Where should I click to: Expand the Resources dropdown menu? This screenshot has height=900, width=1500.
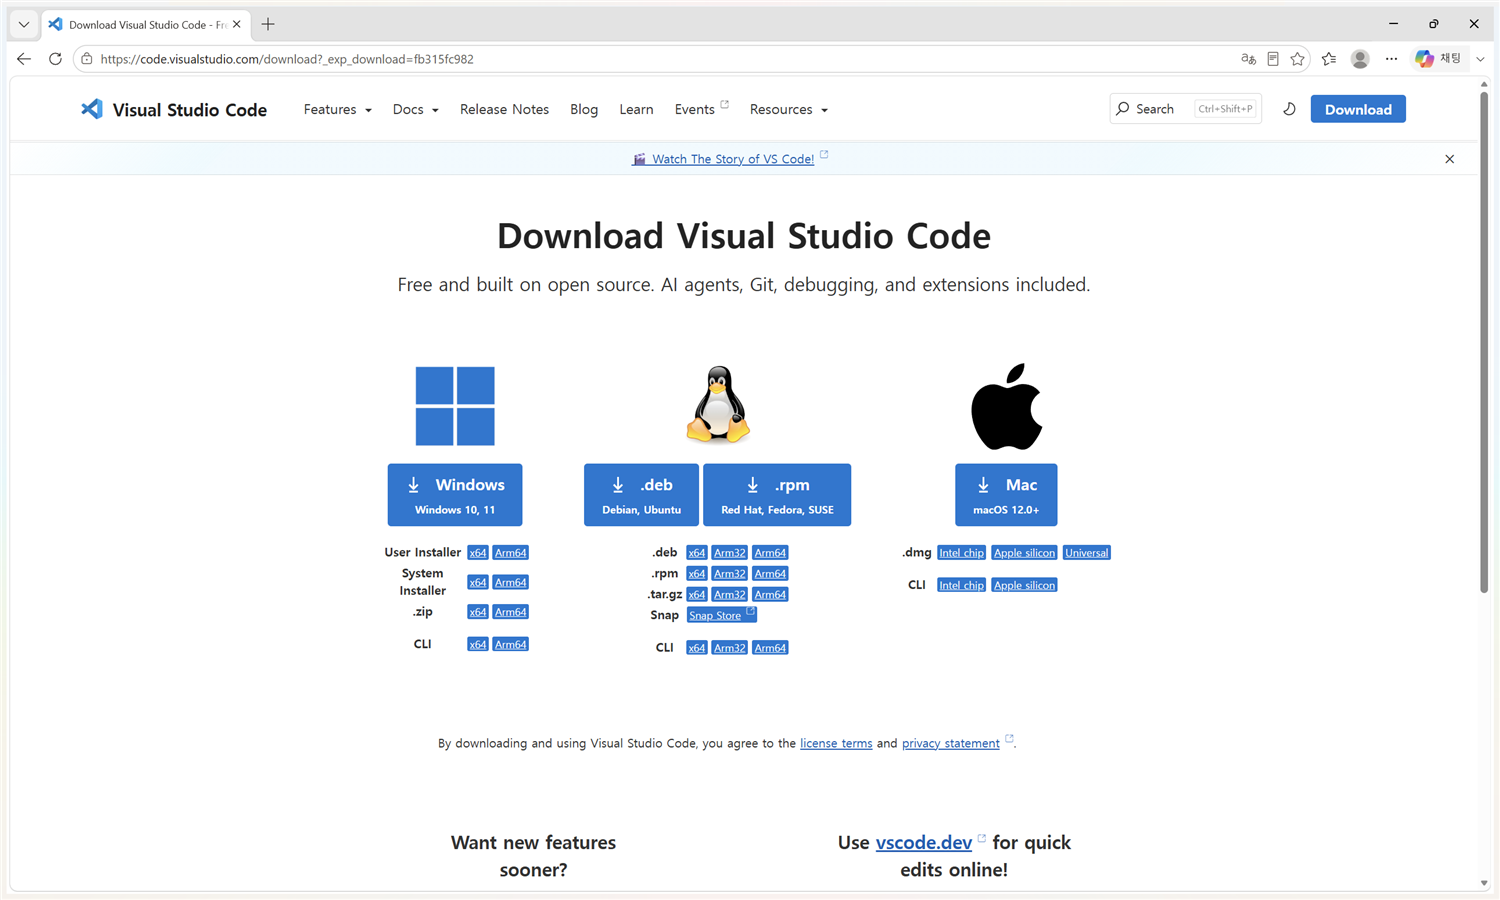[788, 109]
